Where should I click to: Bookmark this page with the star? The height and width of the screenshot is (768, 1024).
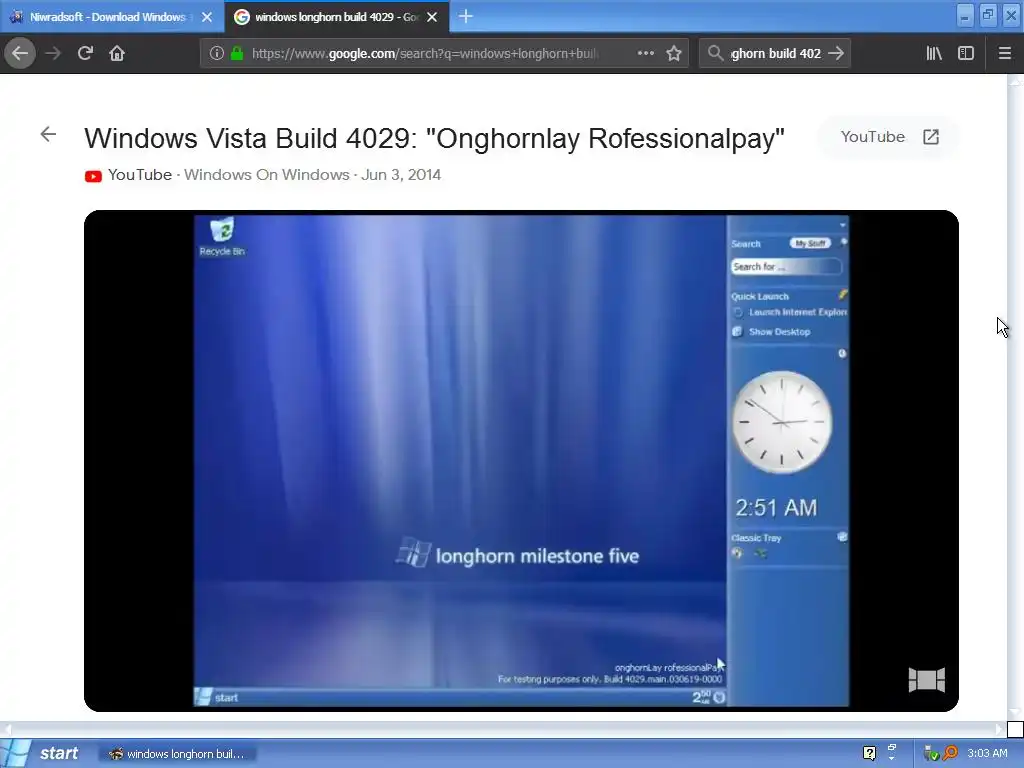(x=674, y=54)
